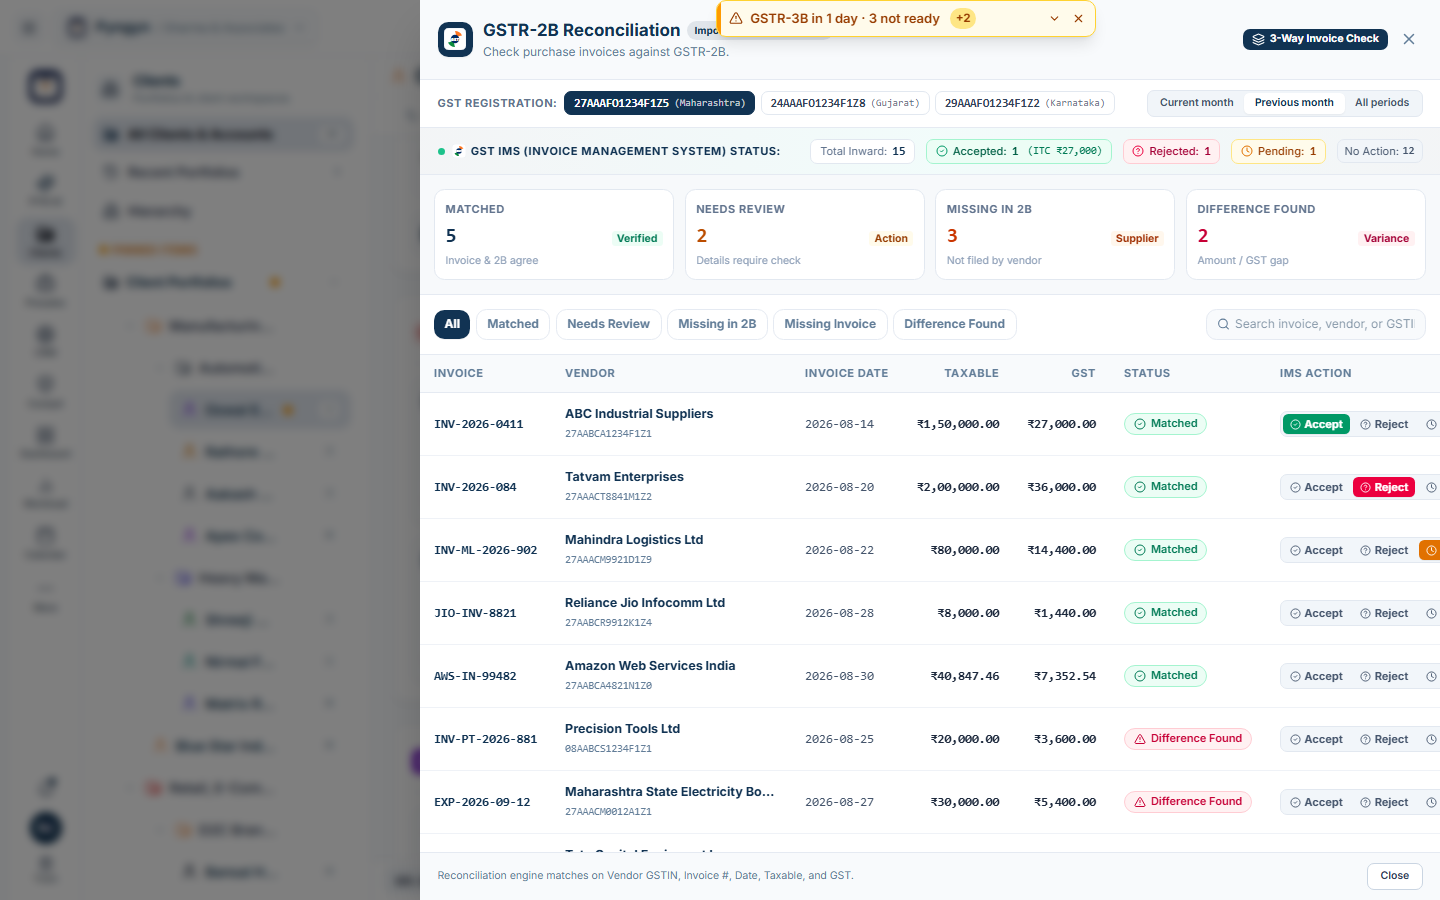Dismiss the GSTR-3B deadline warning banner
This screenshot has height=900, width=1440.
coord(1078,18)
